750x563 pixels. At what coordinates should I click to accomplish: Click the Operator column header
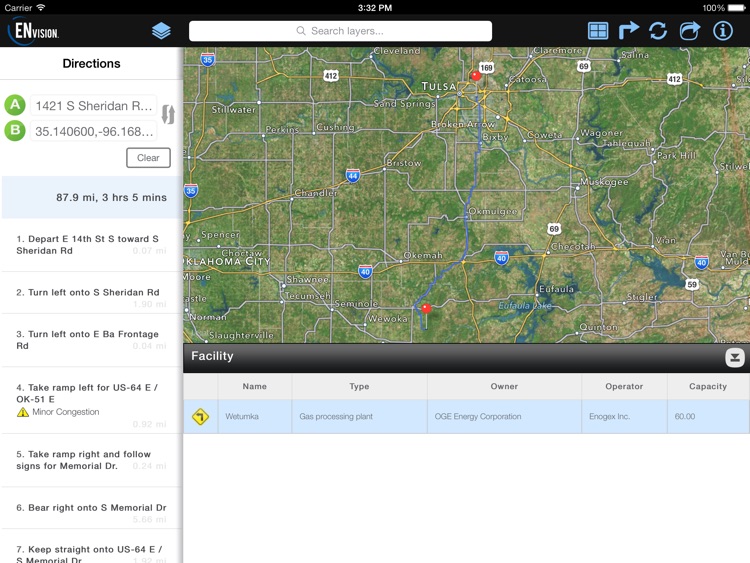624,386
